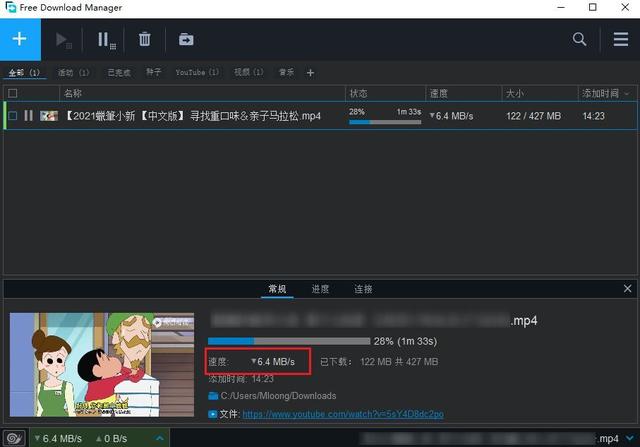The image size is (640, 447).
Task: Click large progress bar in details panel
Action: tap(289, 341)
